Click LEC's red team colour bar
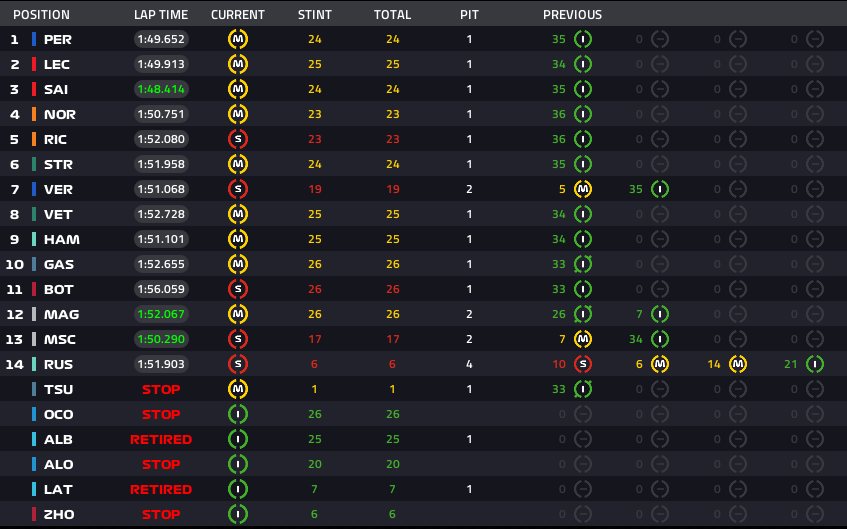The image size is (847, 529). (x=34, y=64)
